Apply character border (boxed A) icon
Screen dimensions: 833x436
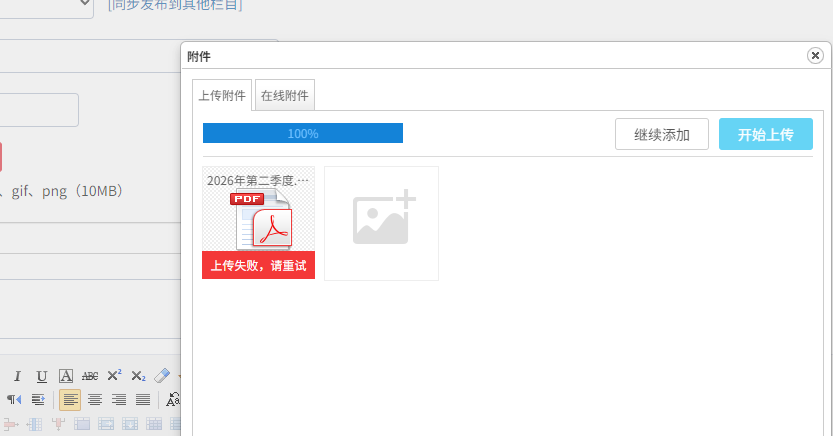point(65,376)
